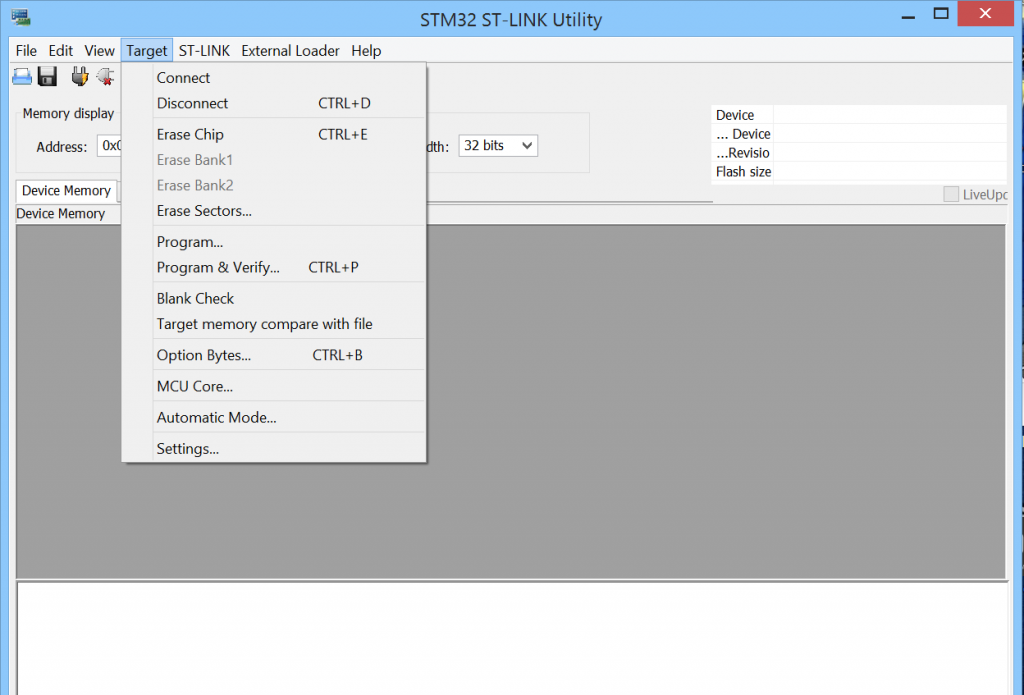
Task: Select Target memory compare with file
Action: point(274,324)
